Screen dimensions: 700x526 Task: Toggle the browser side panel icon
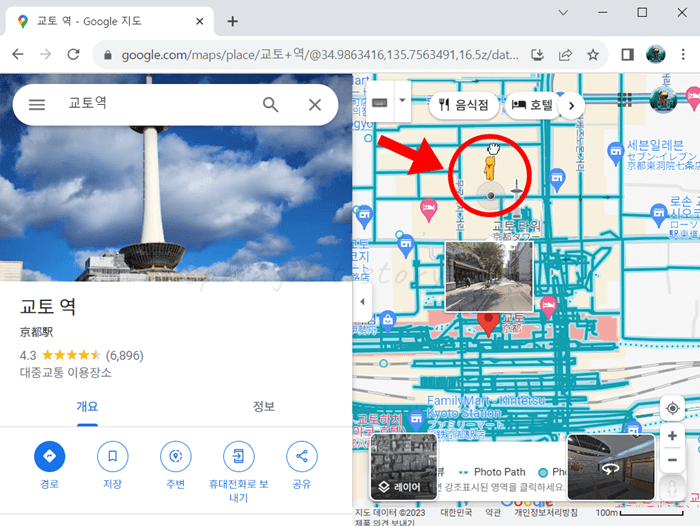[627, 55]
